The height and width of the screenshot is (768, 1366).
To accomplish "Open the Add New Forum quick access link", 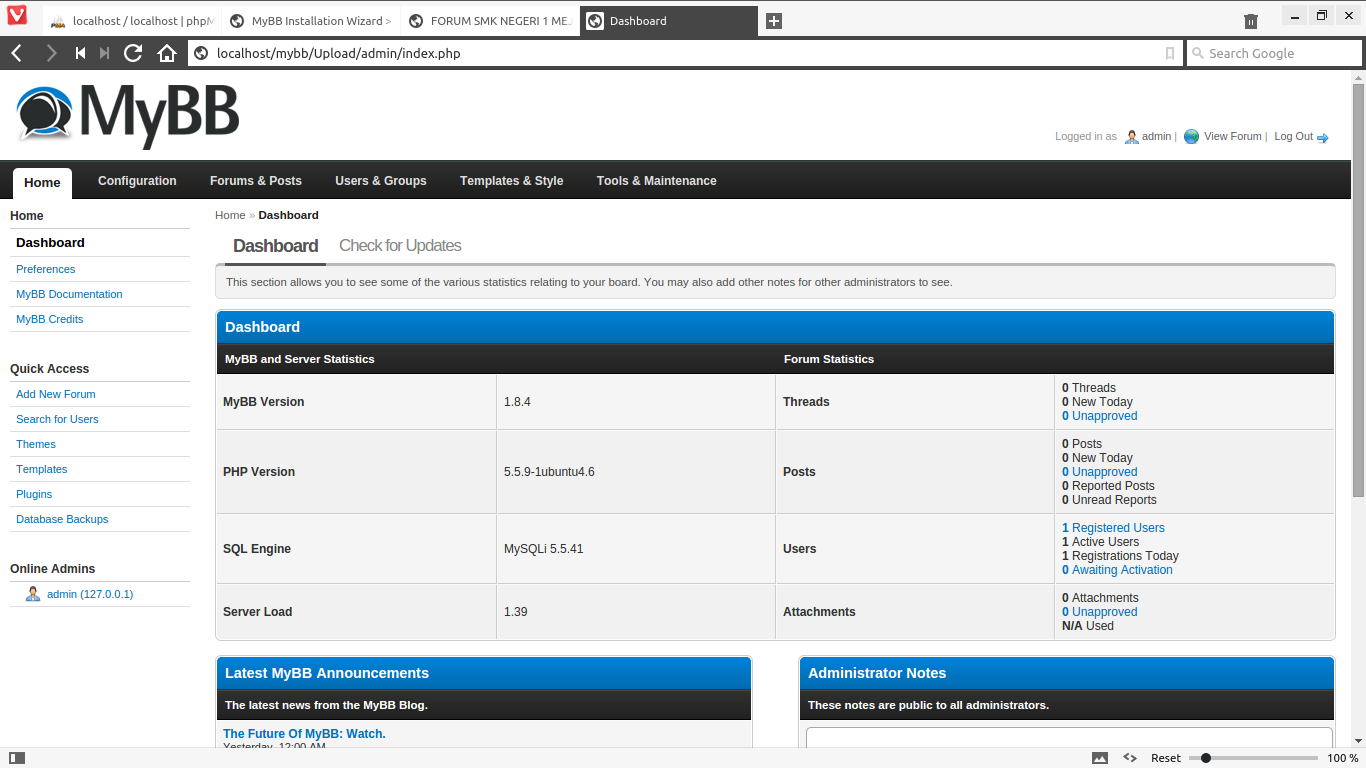I will click(55, 394).
